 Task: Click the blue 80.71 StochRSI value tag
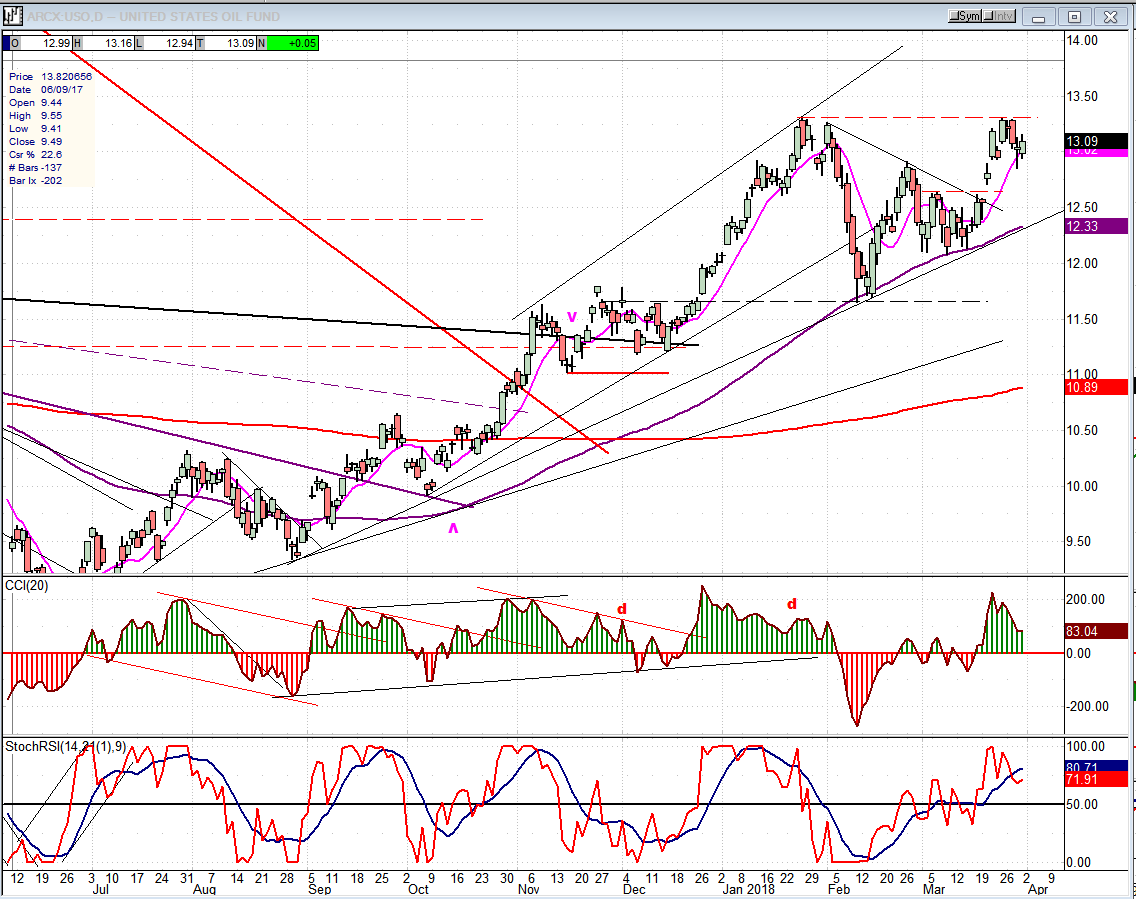[x=1097, y=766]
